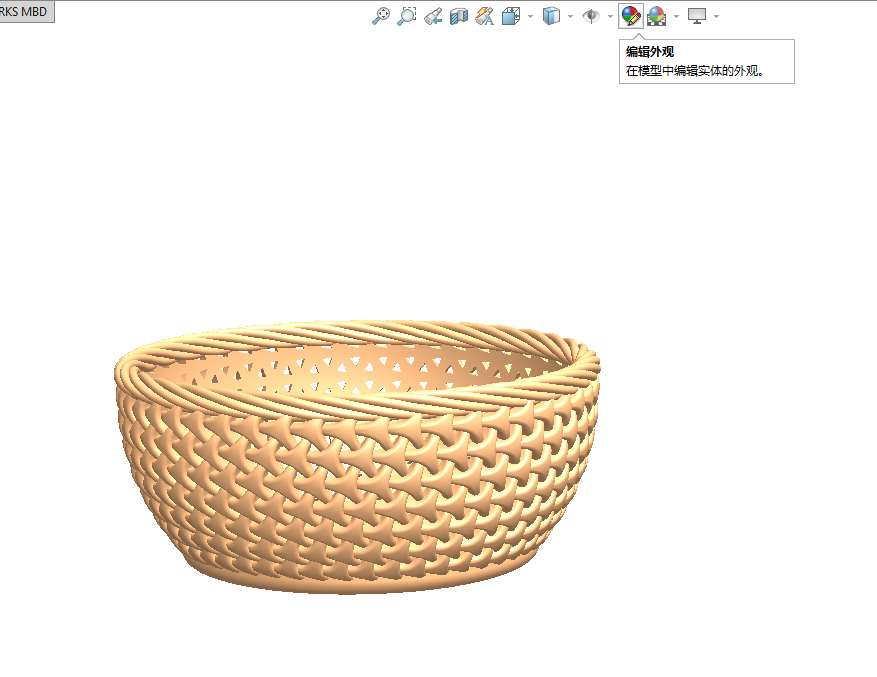Image resolution: width=877 pixels, height=677 pixels.
Task: Expand the View Settings dropdown arrow
Action: (716, 16)
